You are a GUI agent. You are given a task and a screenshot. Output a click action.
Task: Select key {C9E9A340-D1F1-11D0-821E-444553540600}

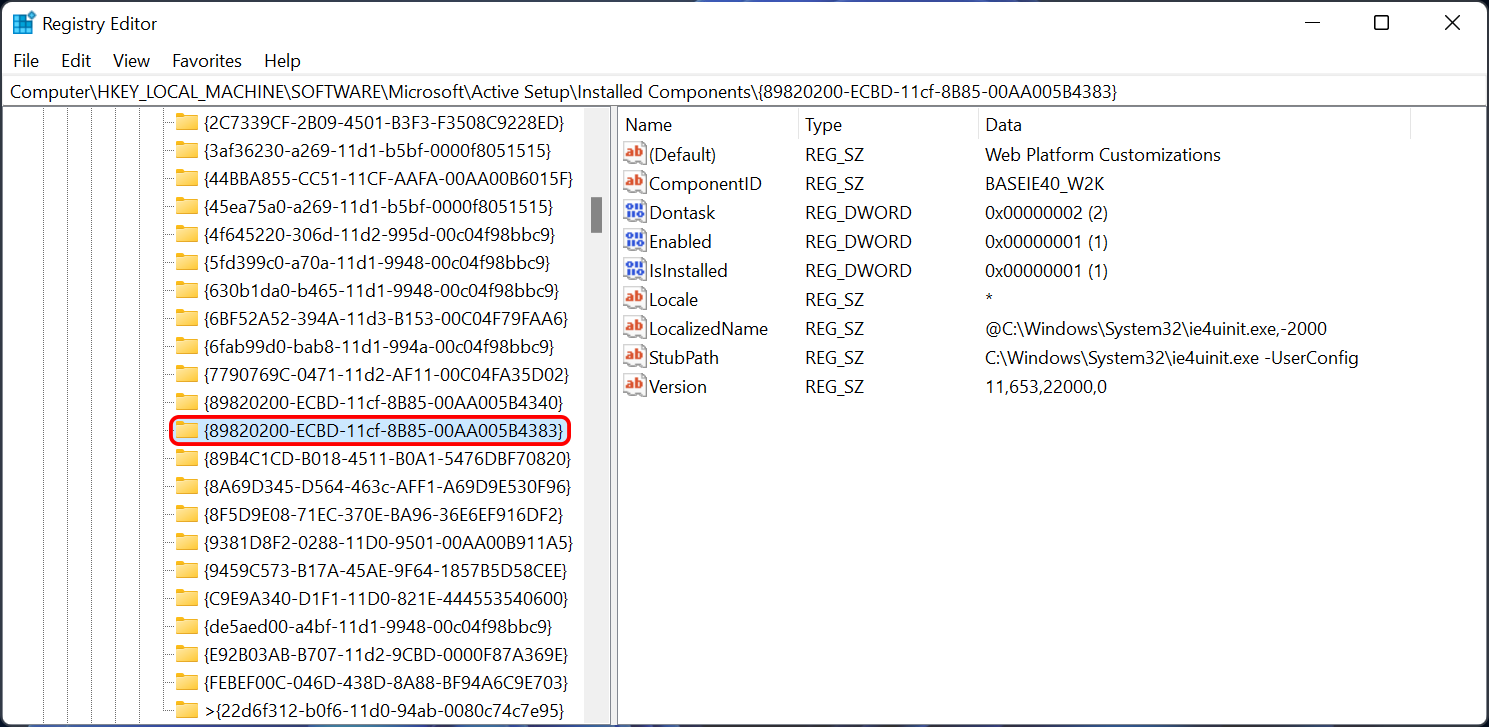coord(385,599)
